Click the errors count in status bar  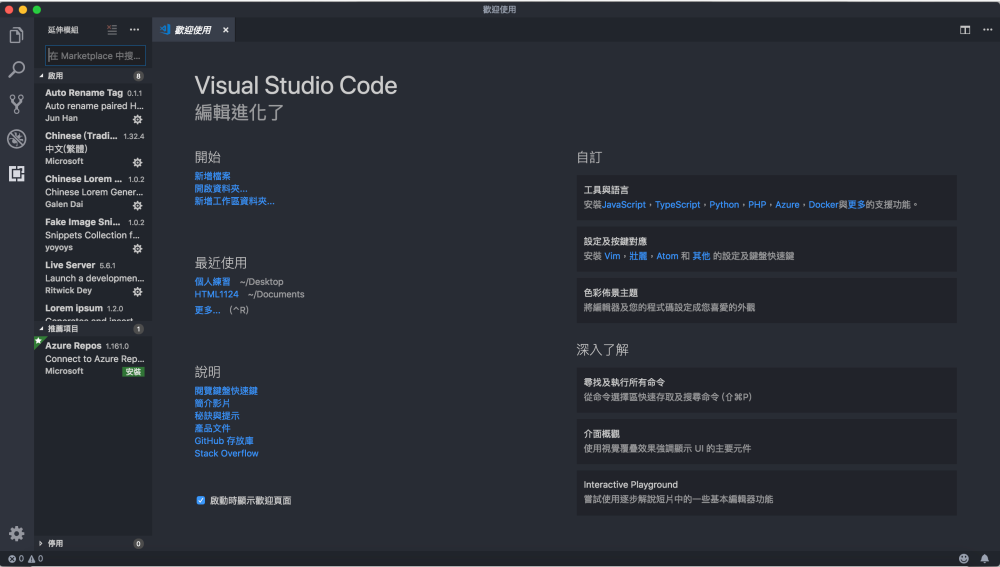tap(16, 559)
